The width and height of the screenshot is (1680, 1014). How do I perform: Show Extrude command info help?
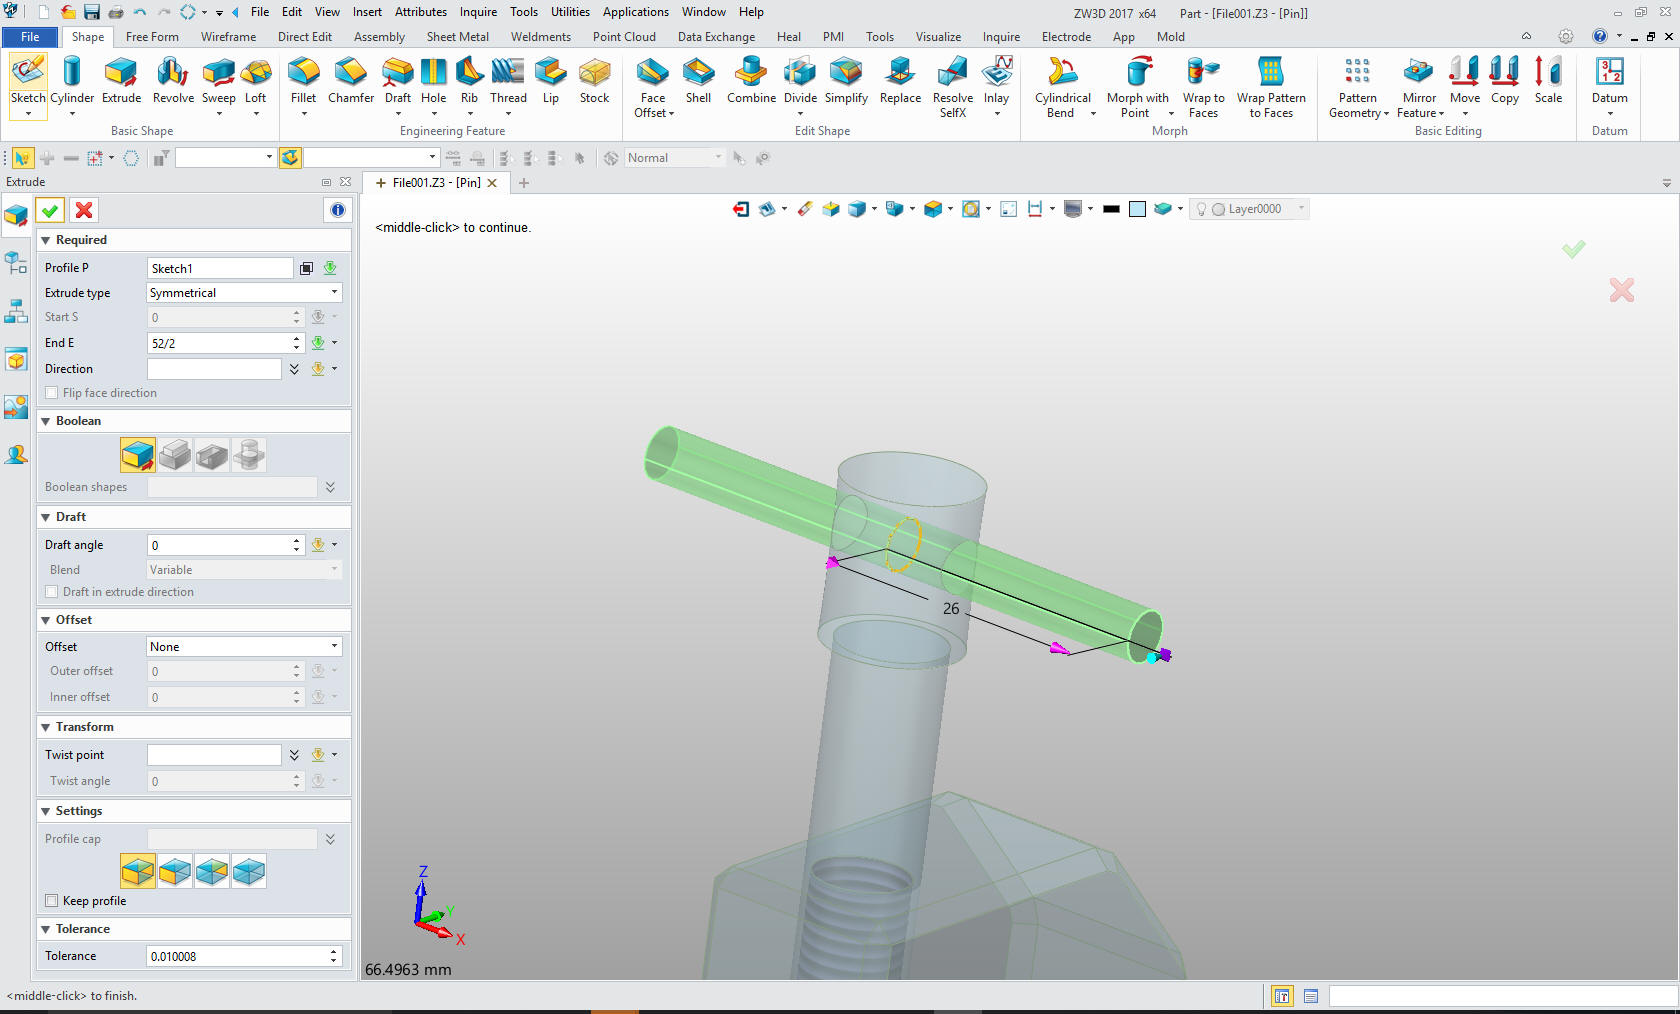pos(338,210)
